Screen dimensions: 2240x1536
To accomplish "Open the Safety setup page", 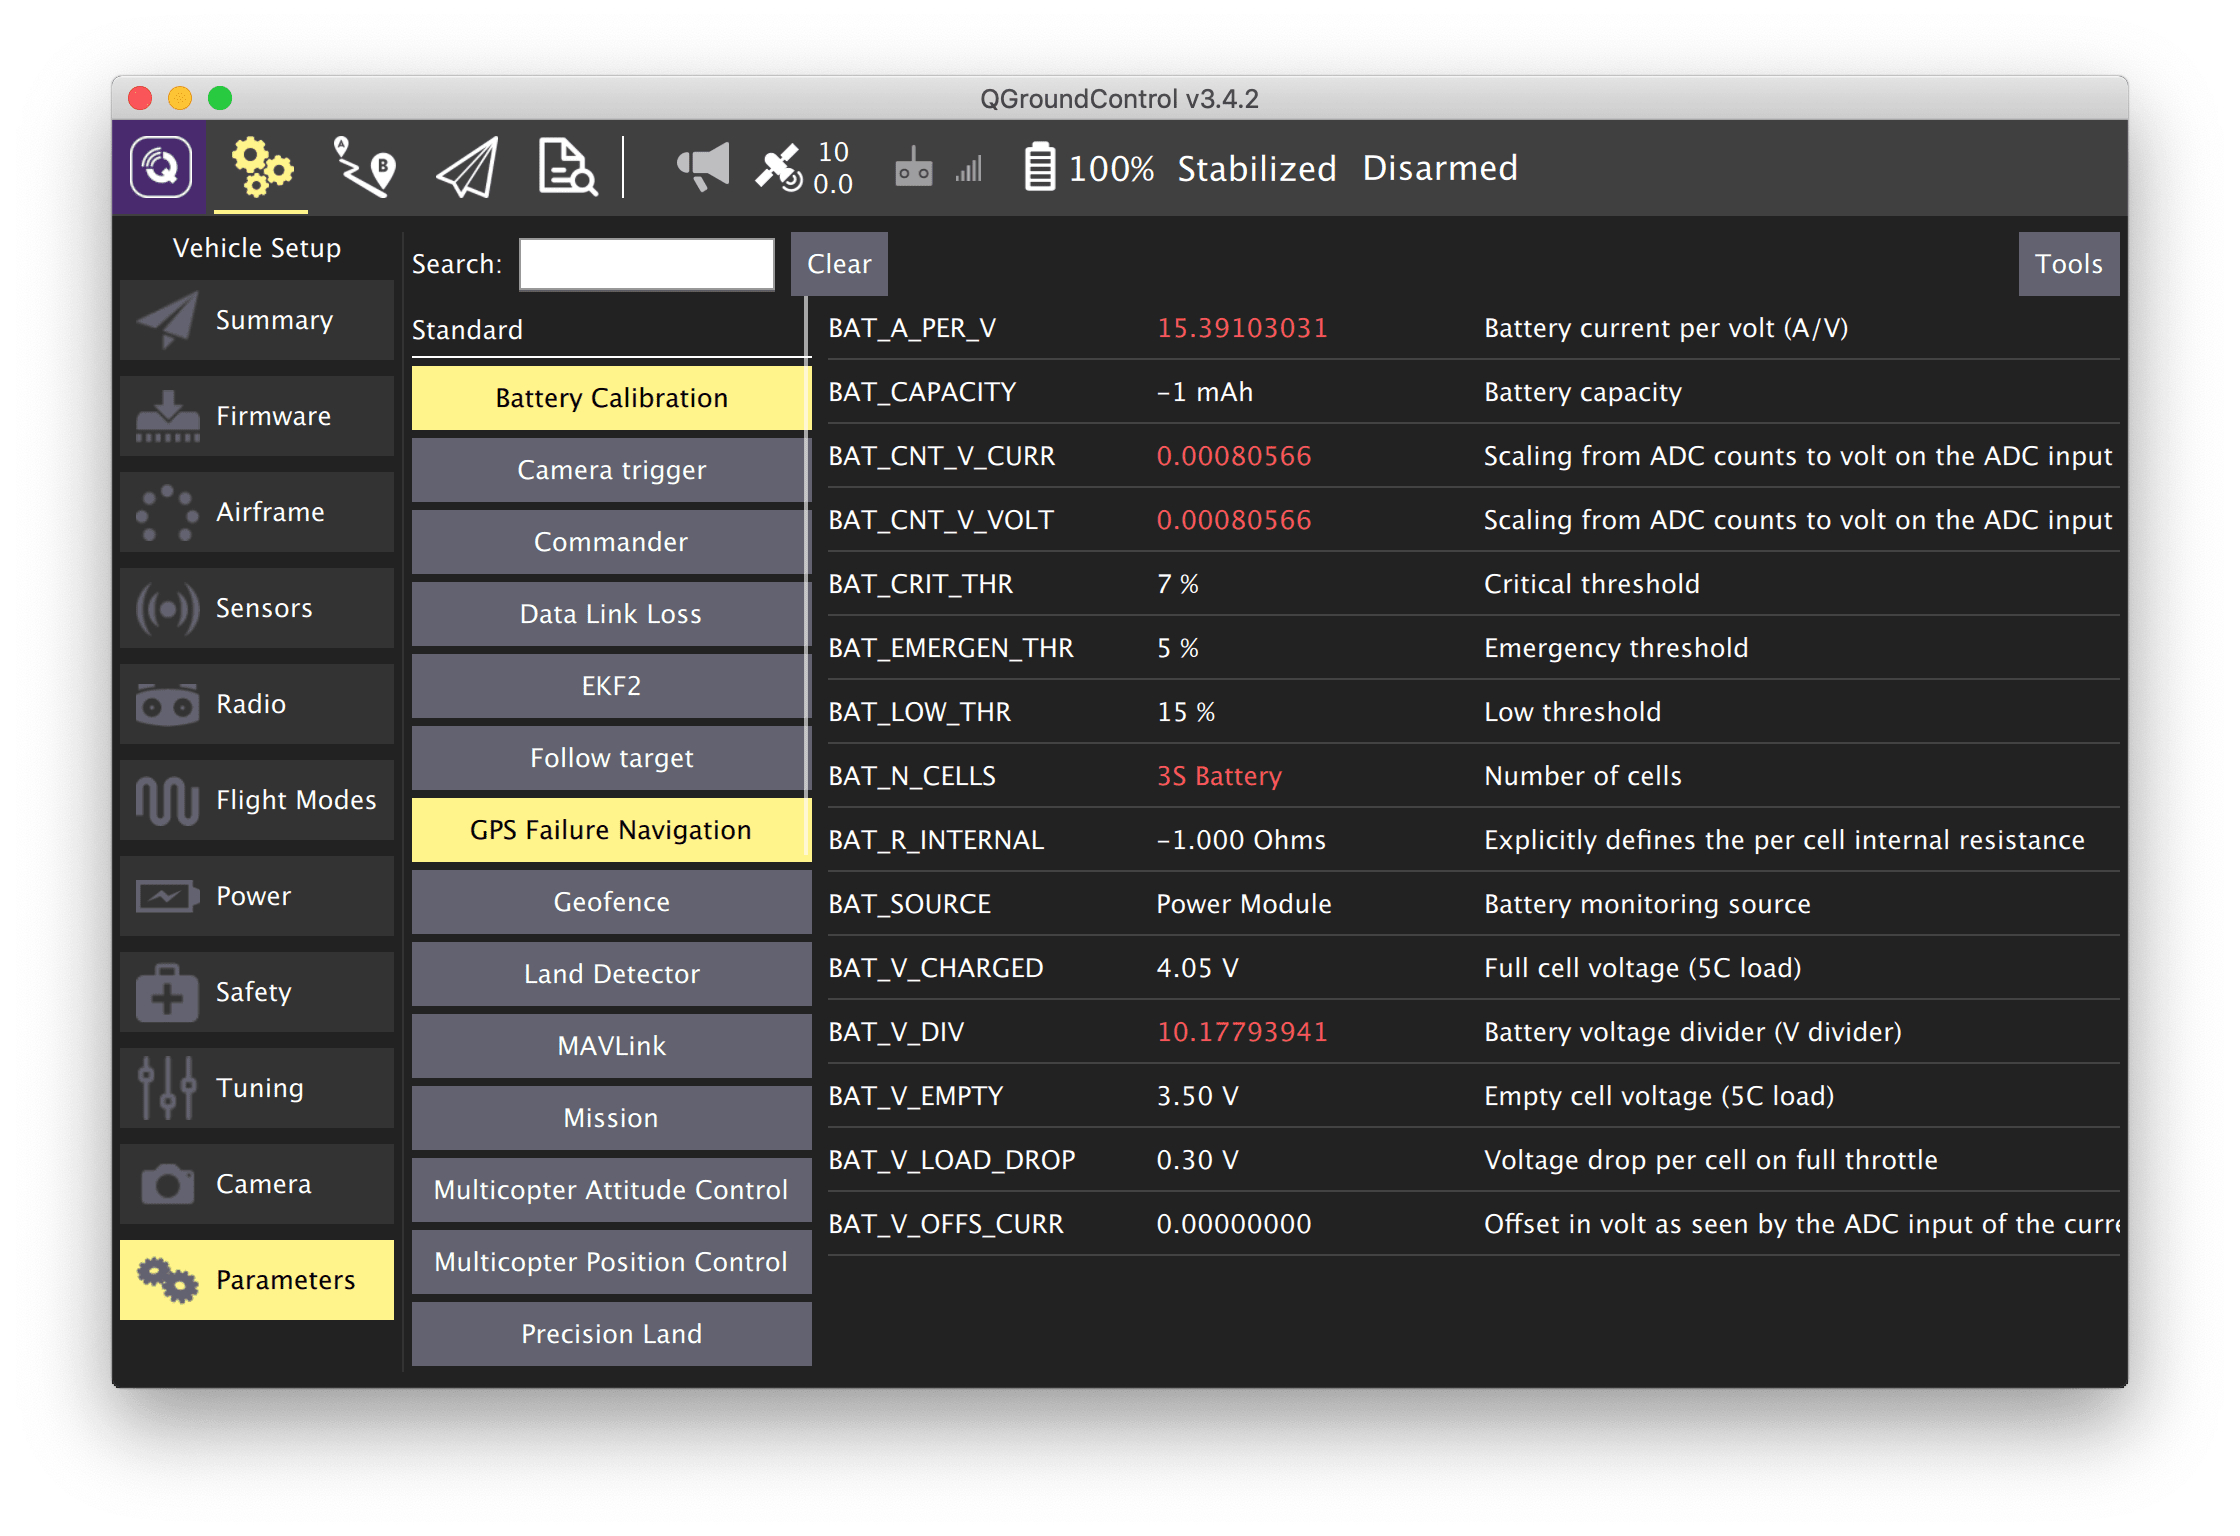I will [x=257, y=992].
